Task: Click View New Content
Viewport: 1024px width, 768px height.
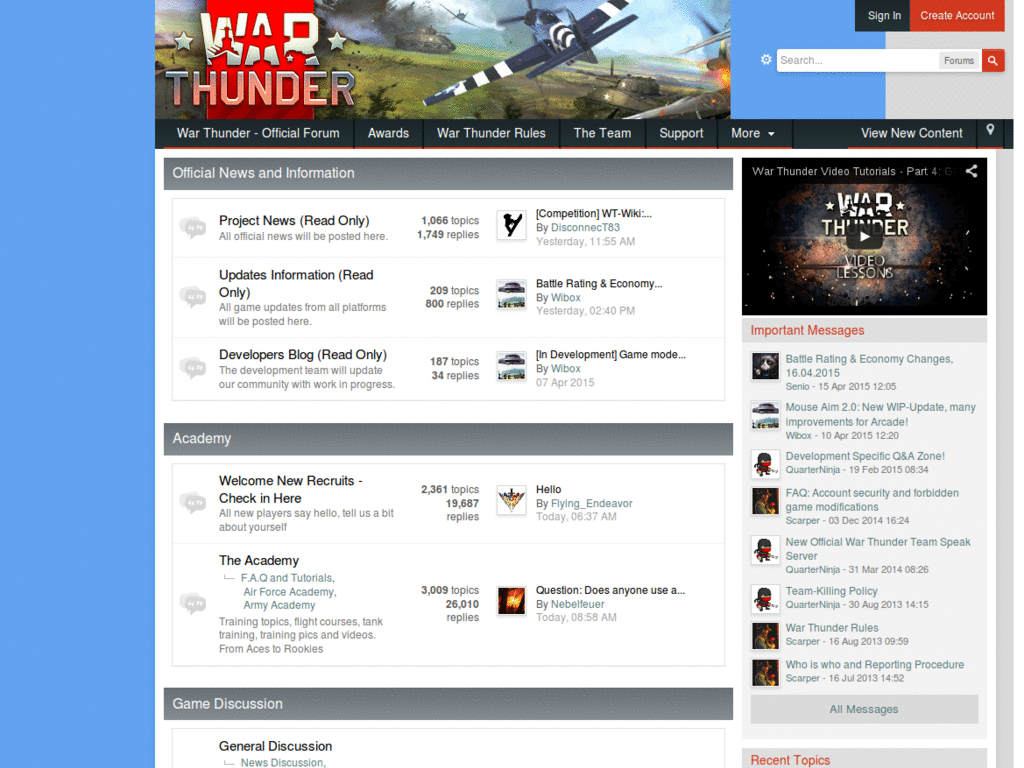Action: tap(912, 133)
